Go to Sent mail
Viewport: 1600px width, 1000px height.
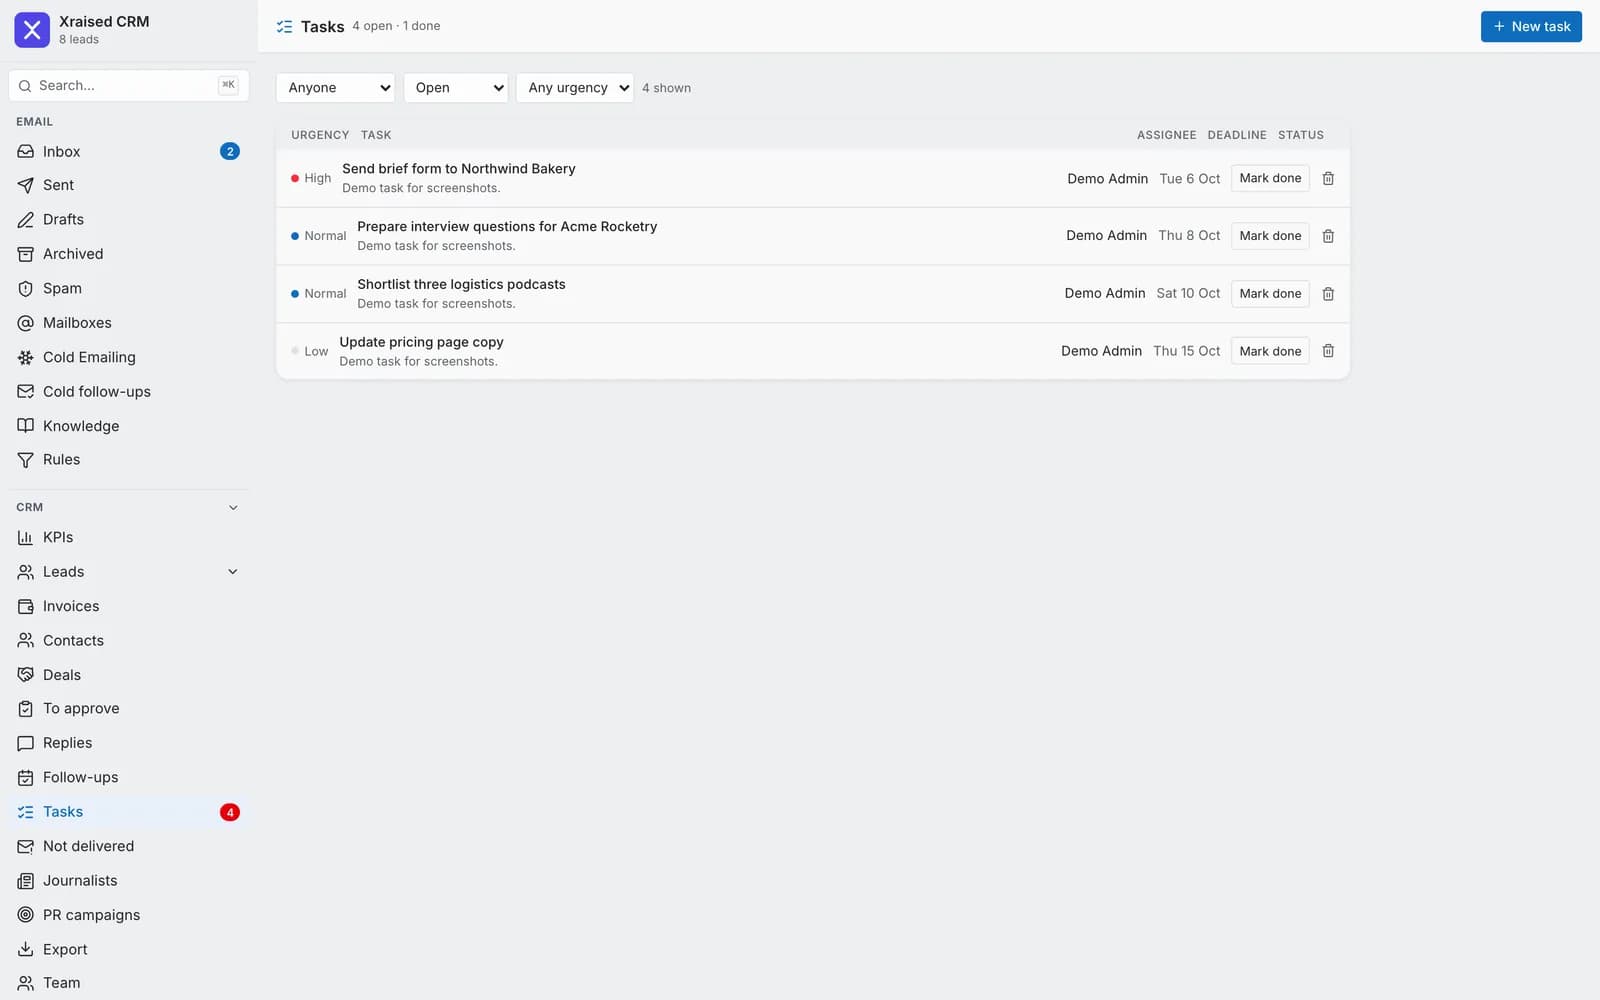[128, 185]
